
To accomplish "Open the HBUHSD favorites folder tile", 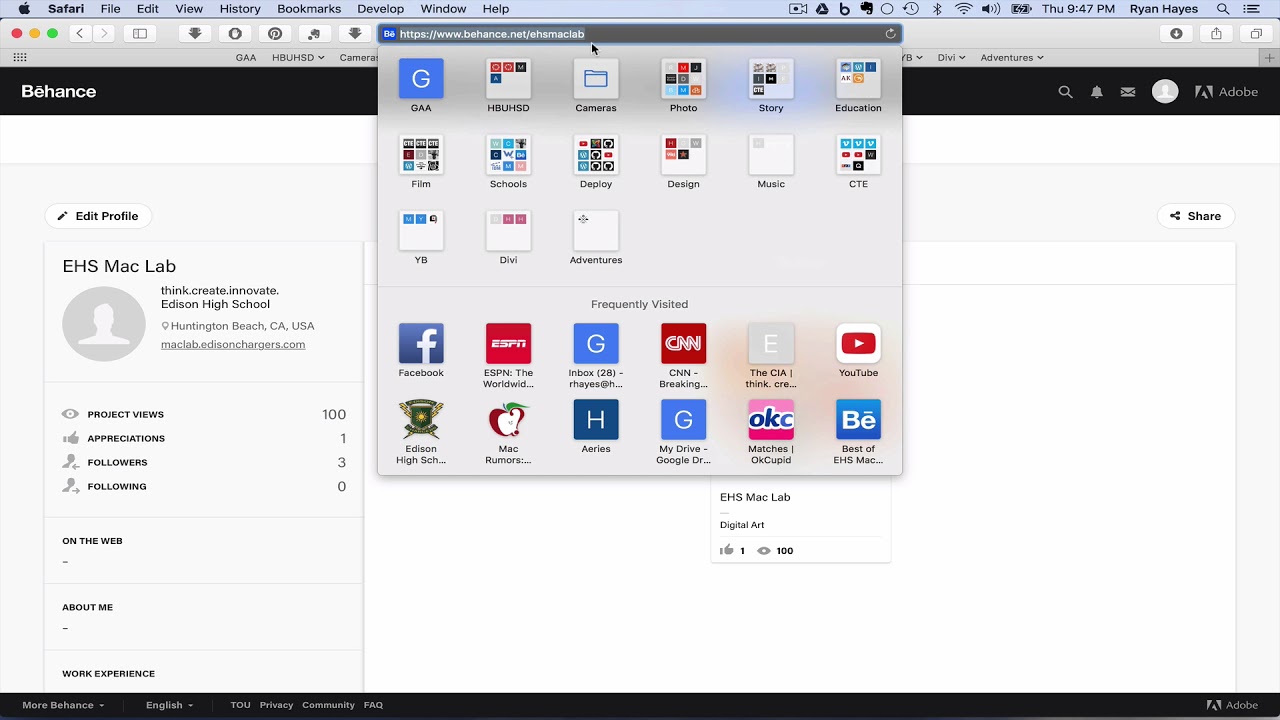I will point(508,79).
